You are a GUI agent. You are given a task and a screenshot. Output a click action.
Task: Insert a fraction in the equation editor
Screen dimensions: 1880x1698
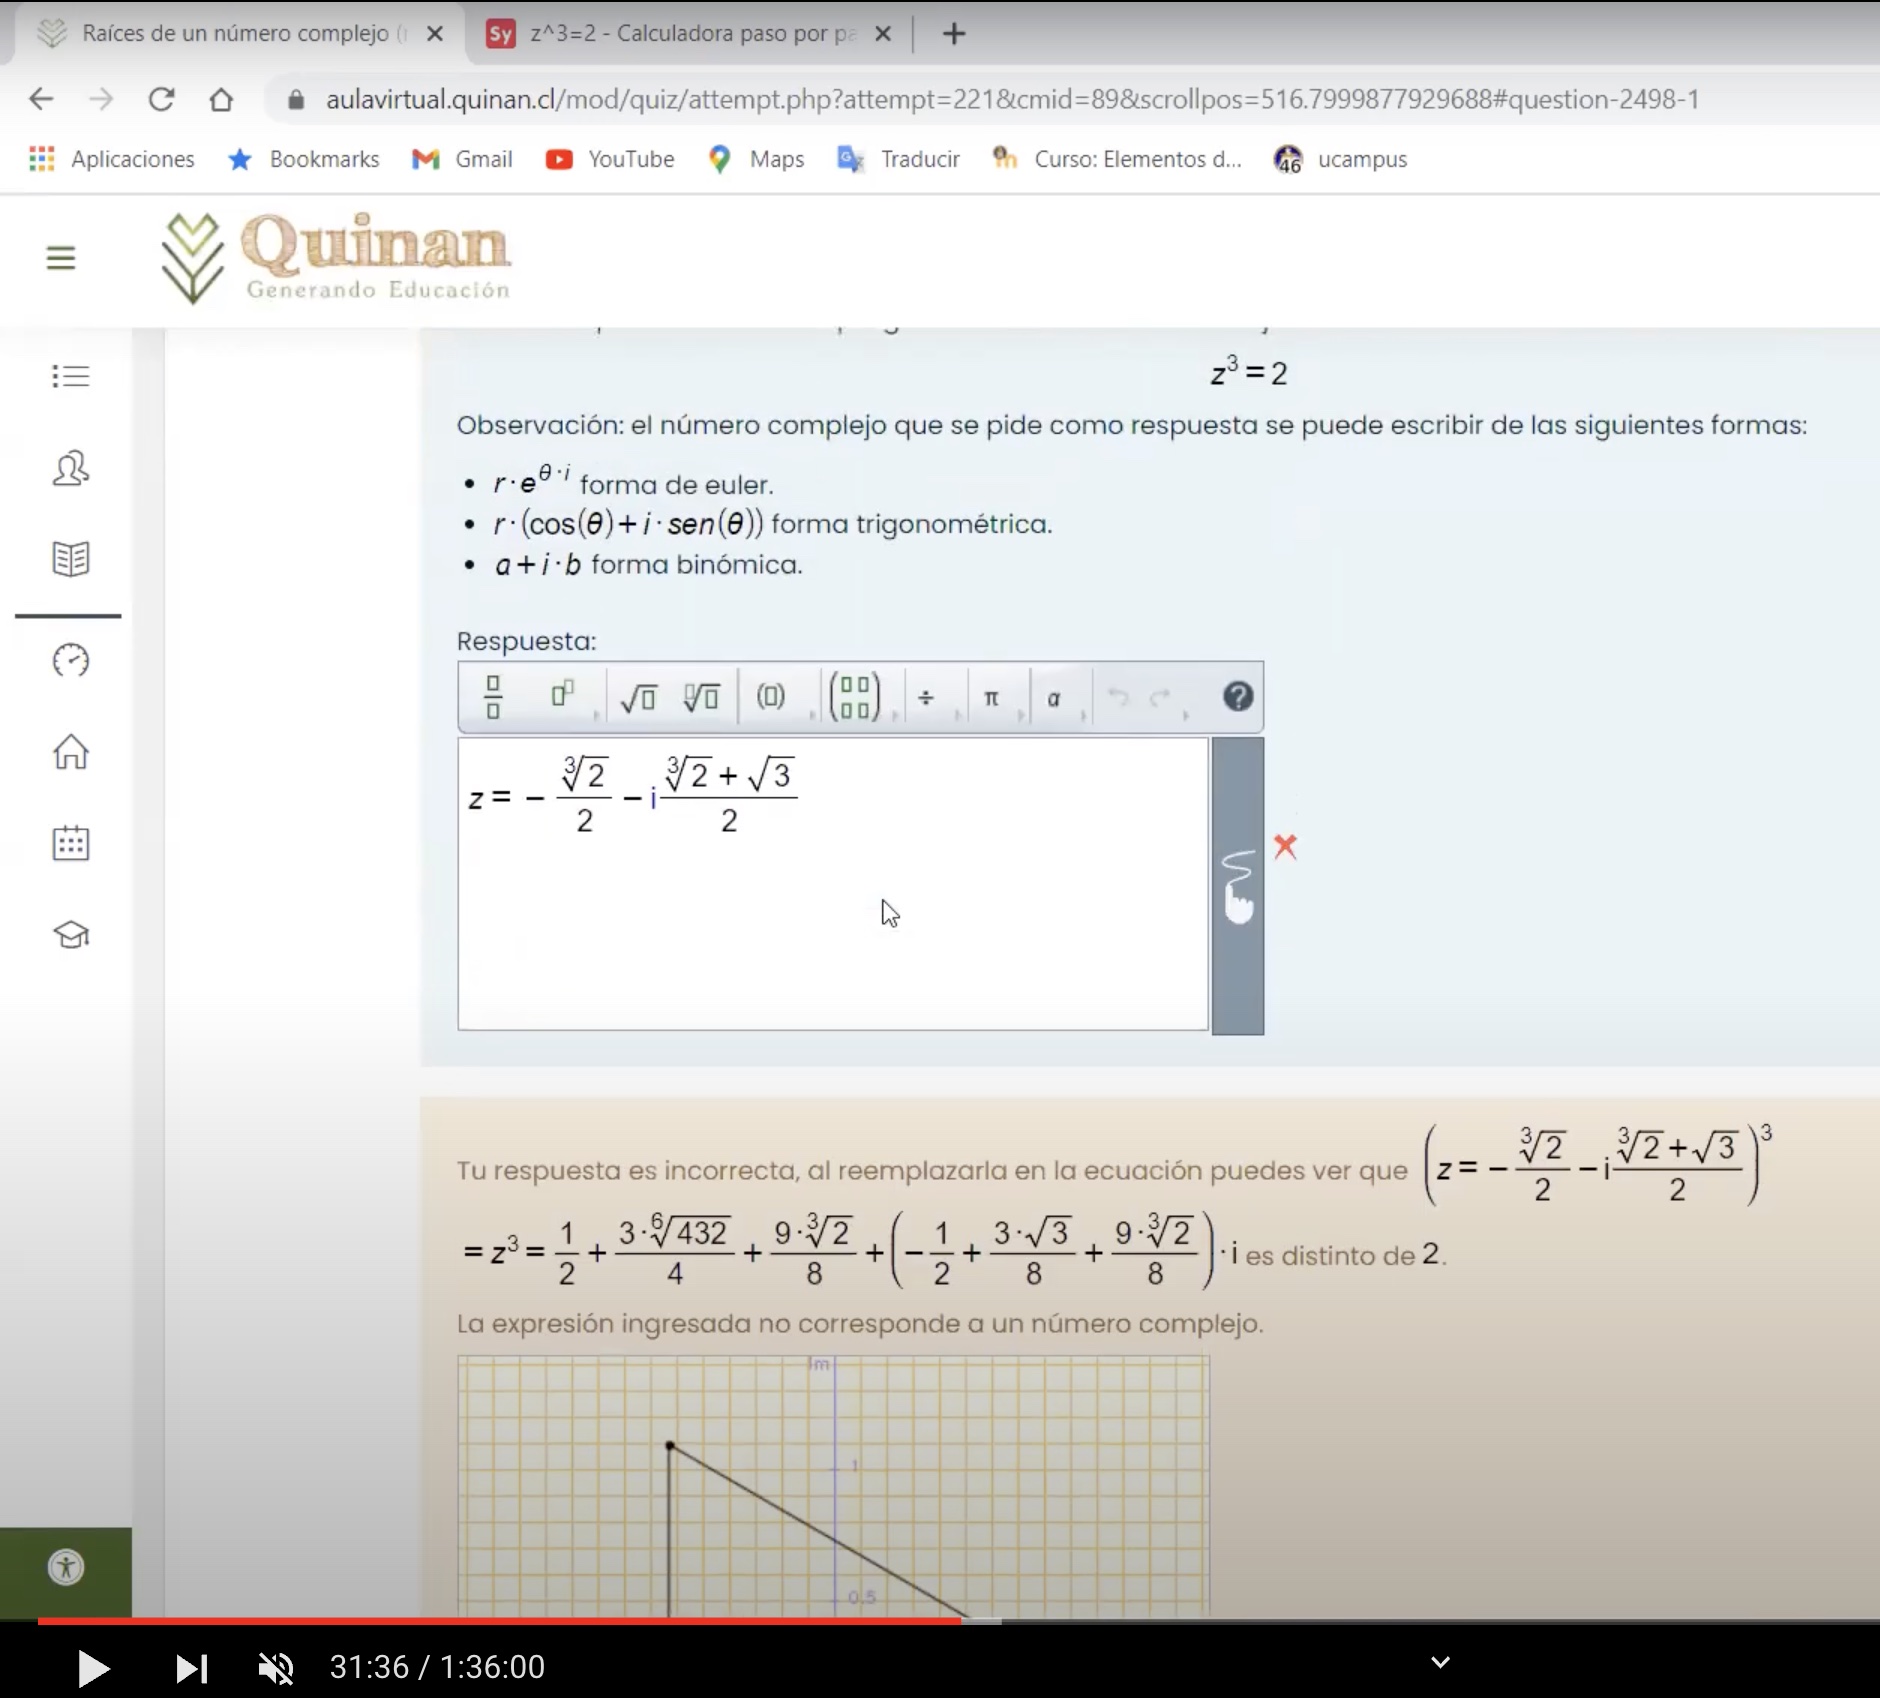pyautogui.click(x=493, y=697)
